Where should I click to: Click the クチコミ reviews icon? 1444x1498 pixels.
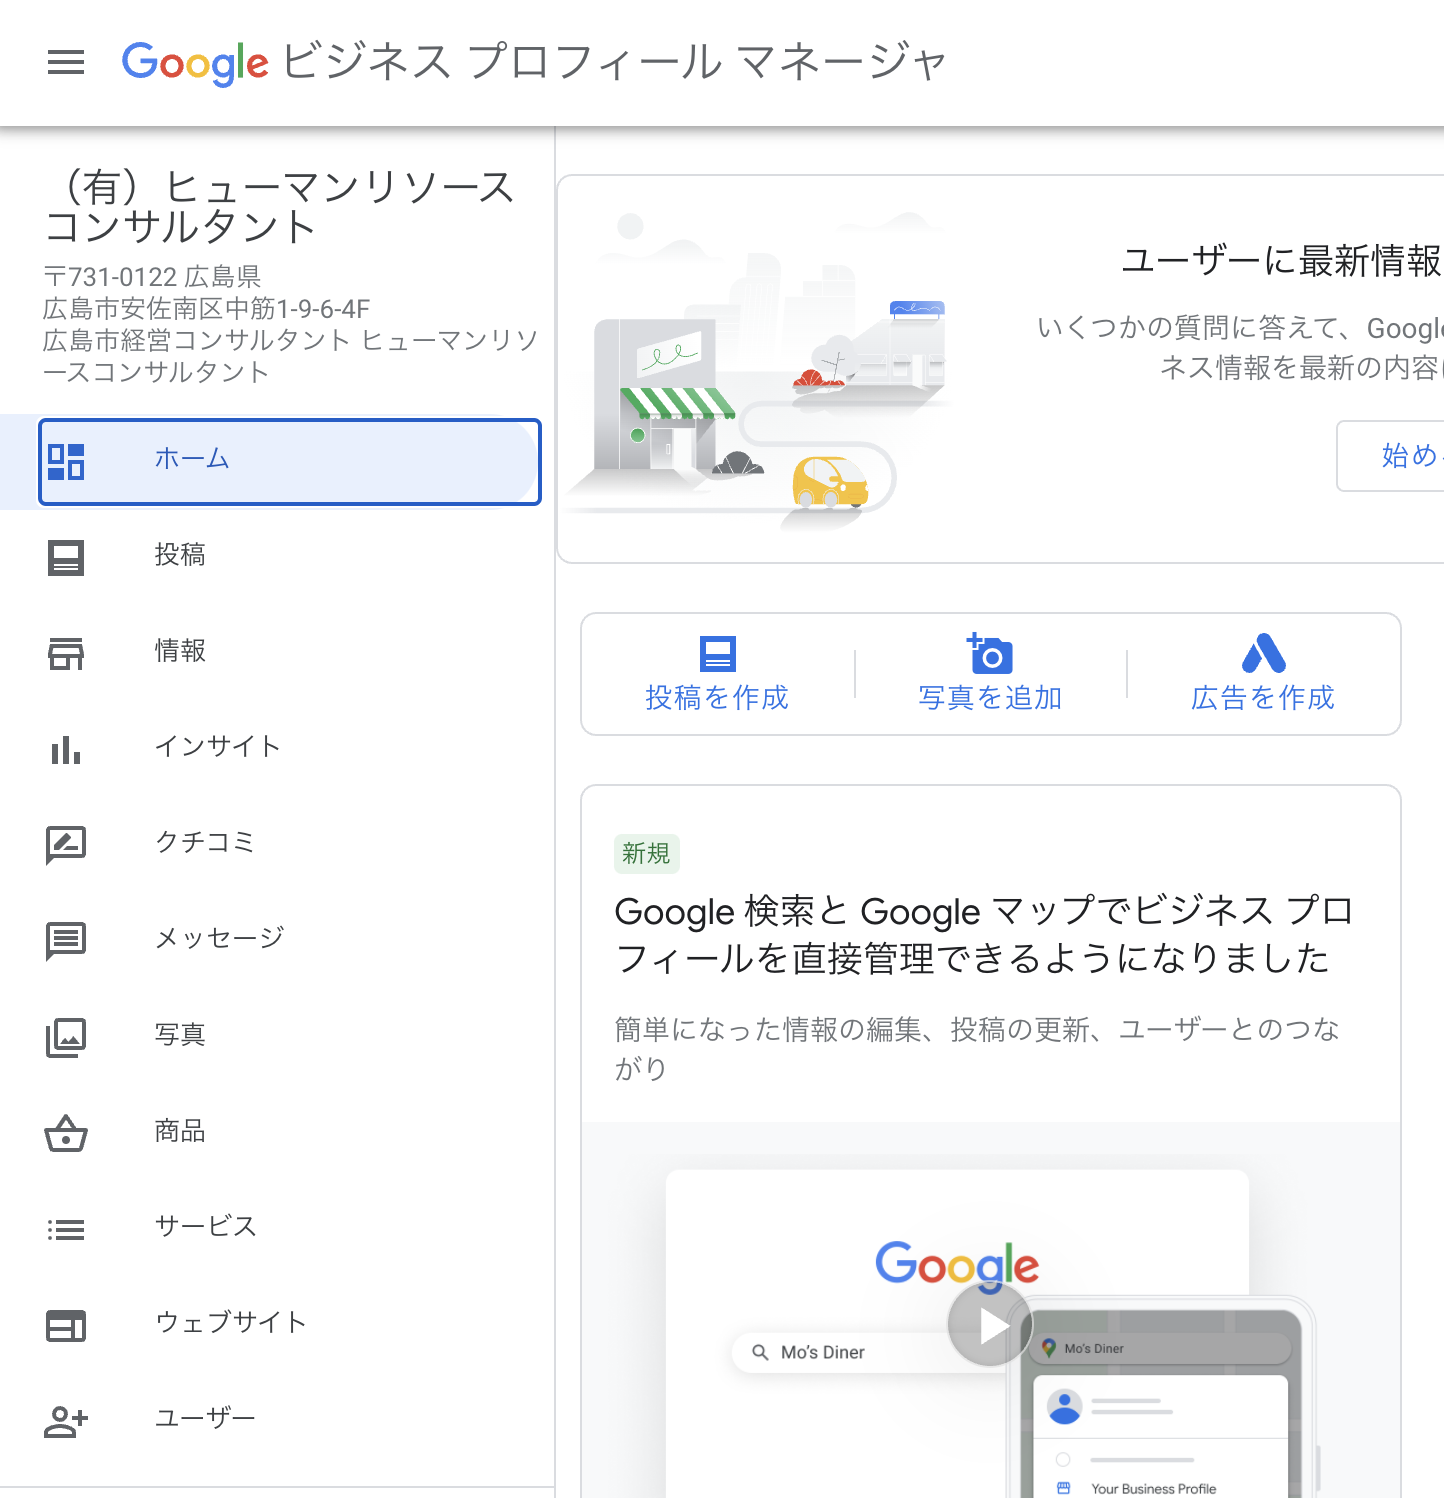pyautogui.click(x=66, y=845)
